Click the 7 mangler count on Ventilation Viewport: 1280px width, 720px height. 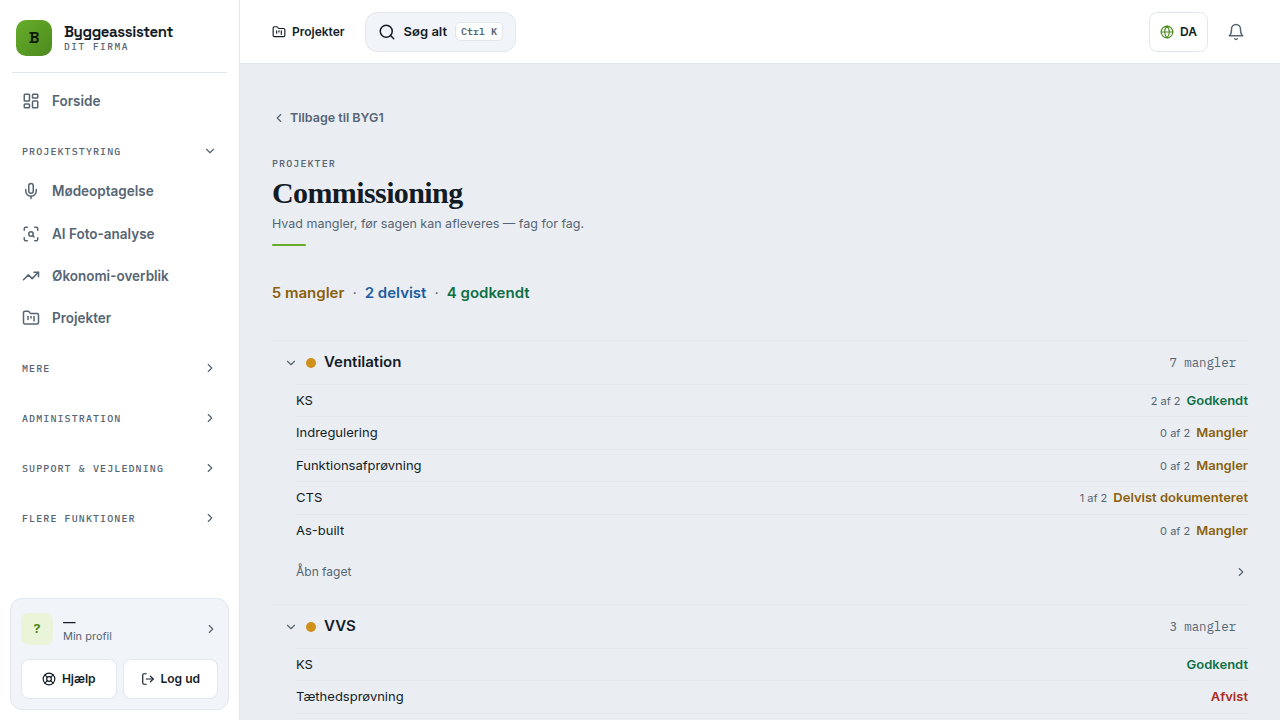click(1202, 363)
